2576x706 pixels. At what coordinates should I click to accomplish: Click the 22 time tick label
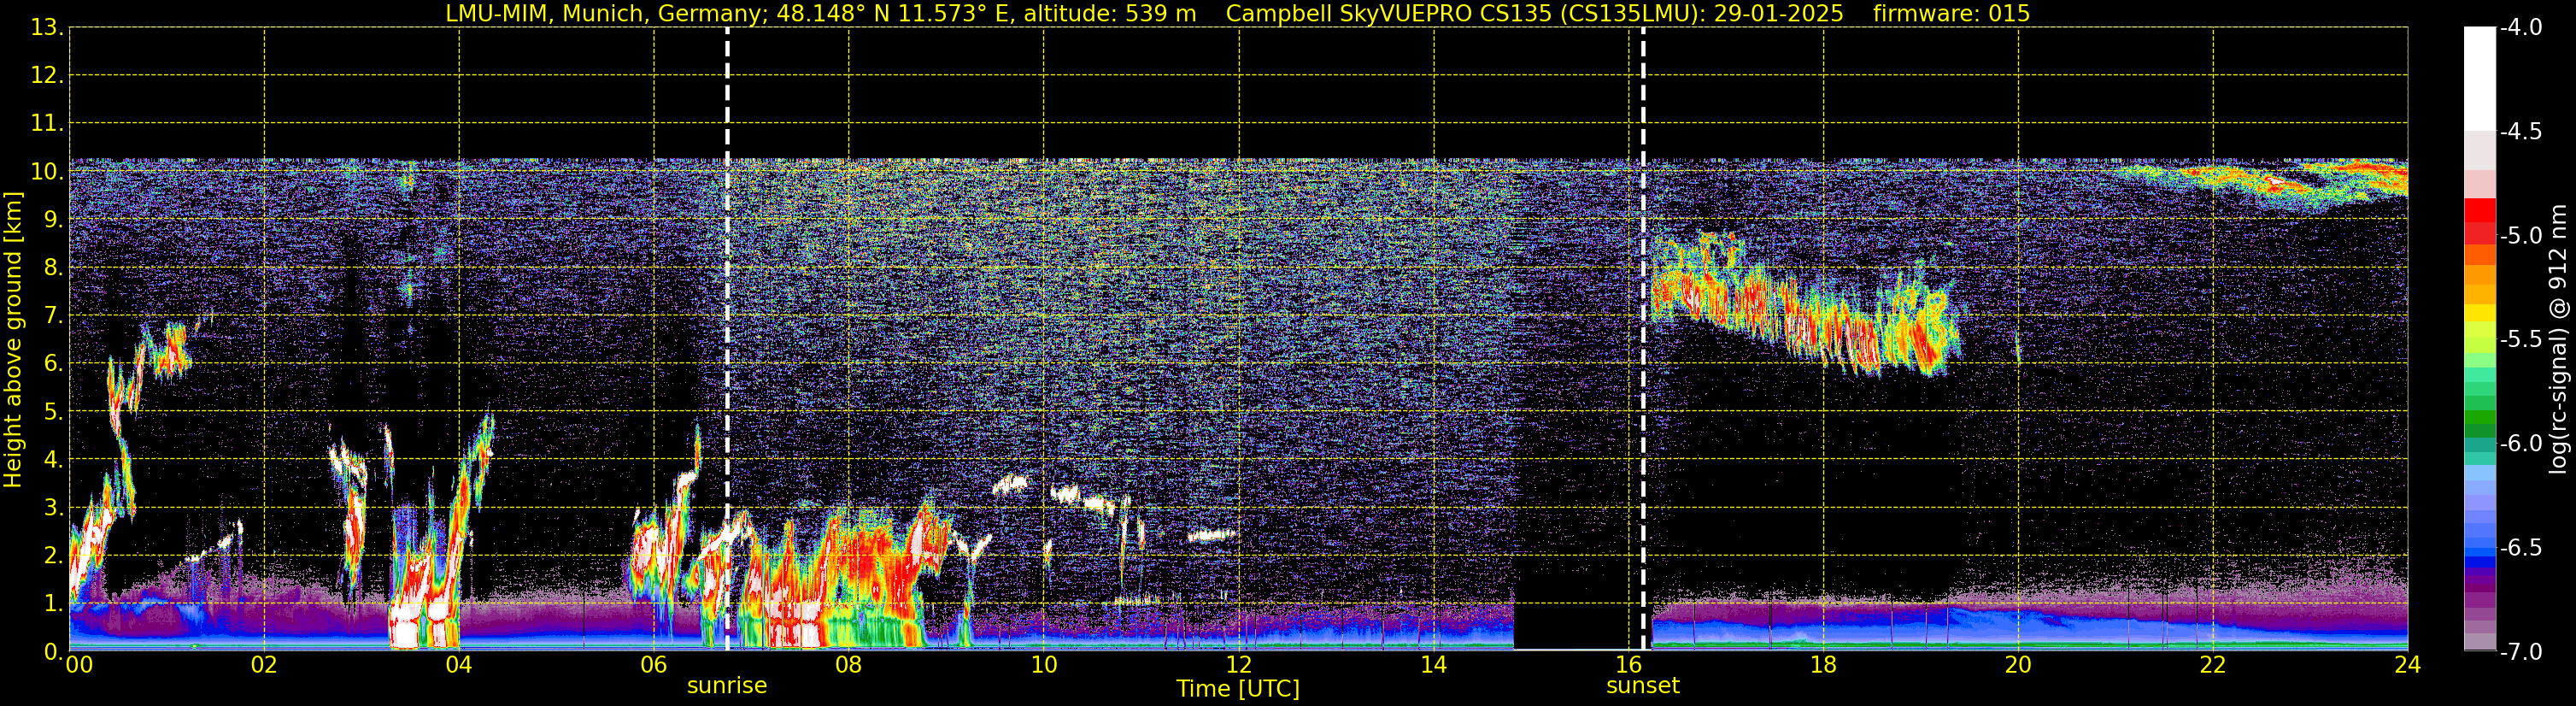point(2213,665)
